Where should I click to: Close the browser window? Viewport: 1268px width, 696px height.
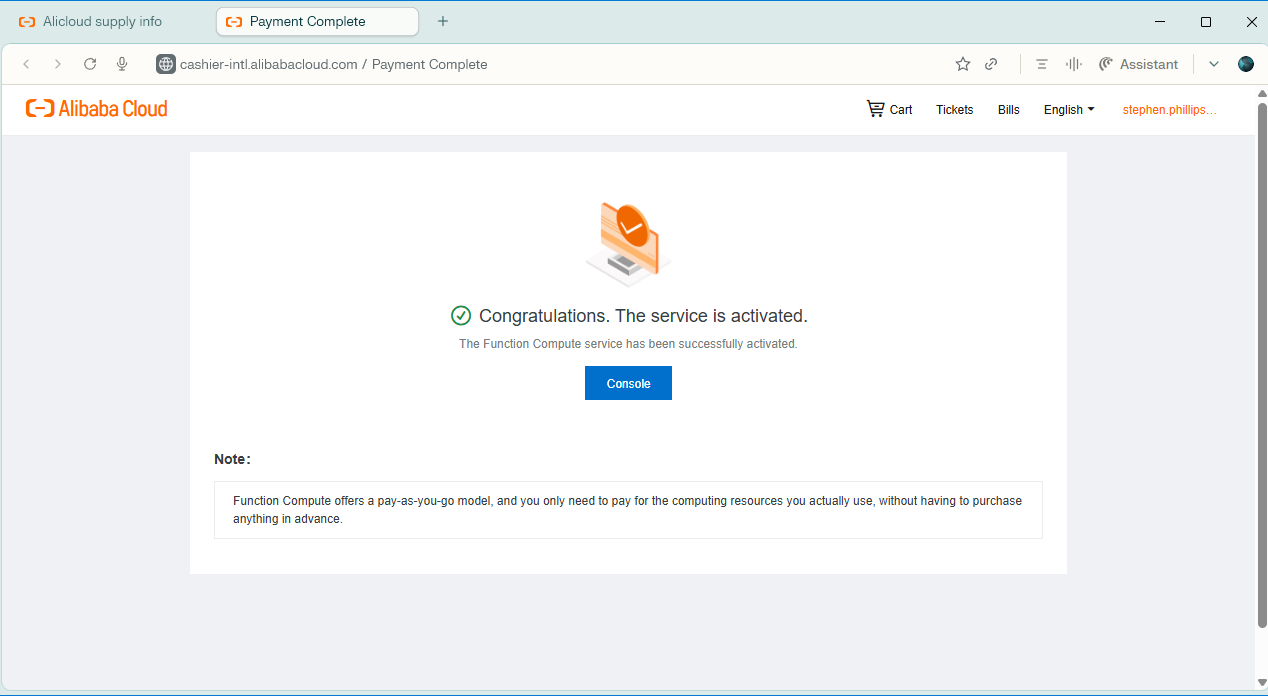(1251, 21)
